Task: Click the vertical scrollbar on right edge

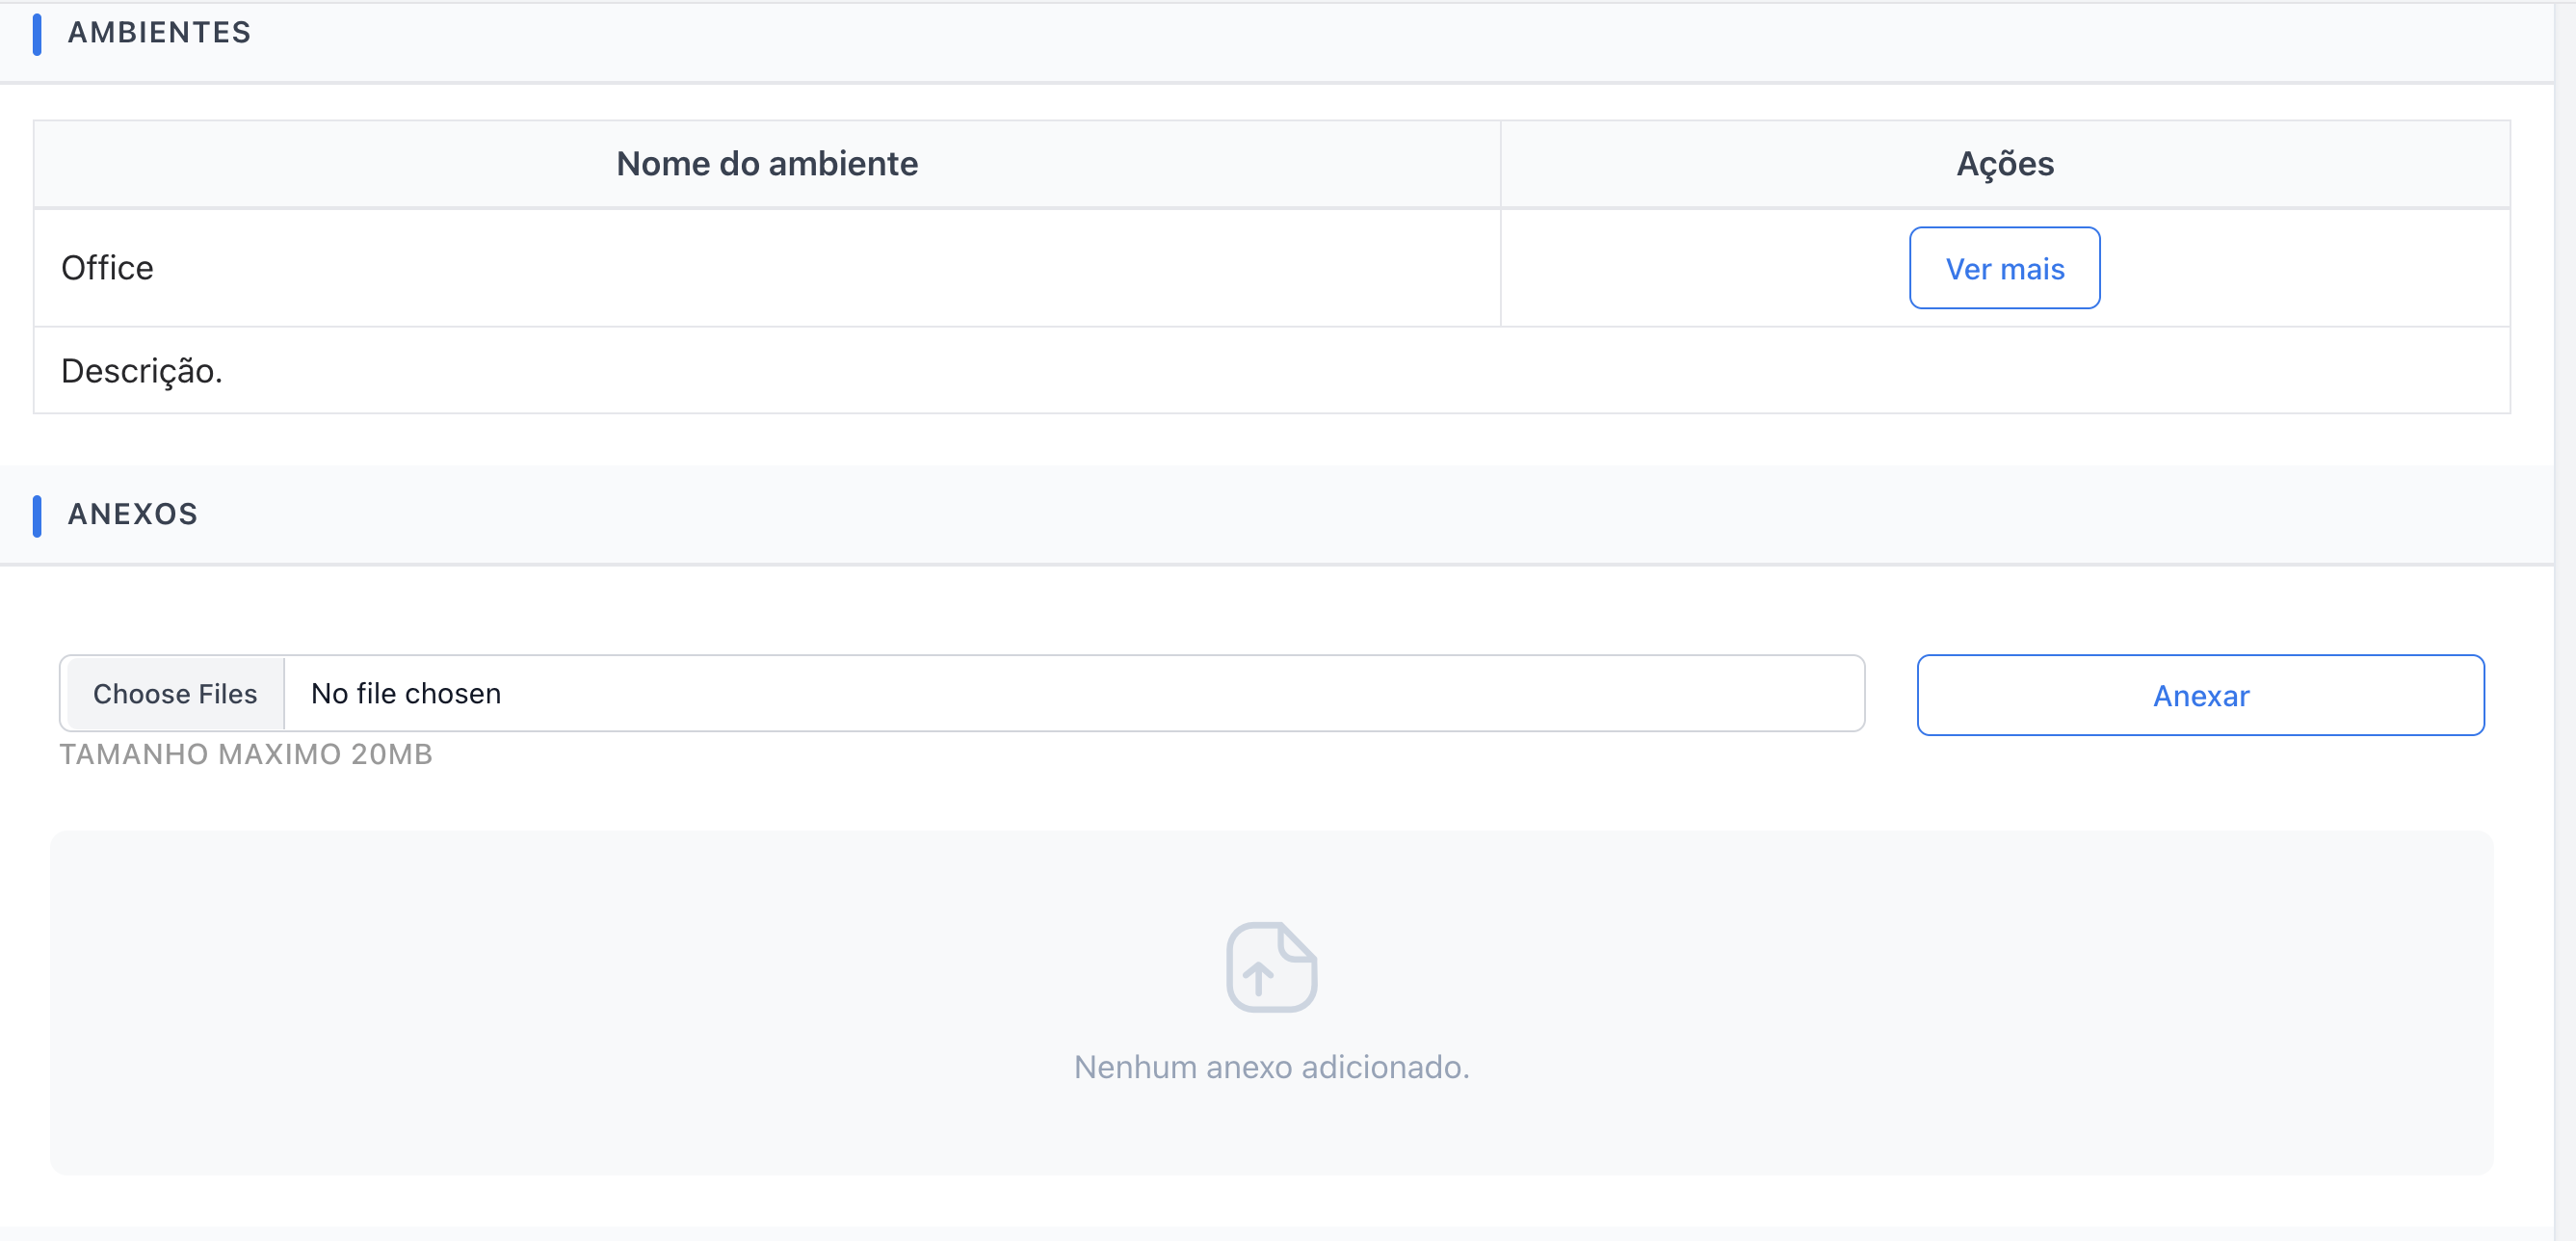Action: [2565, 620]
